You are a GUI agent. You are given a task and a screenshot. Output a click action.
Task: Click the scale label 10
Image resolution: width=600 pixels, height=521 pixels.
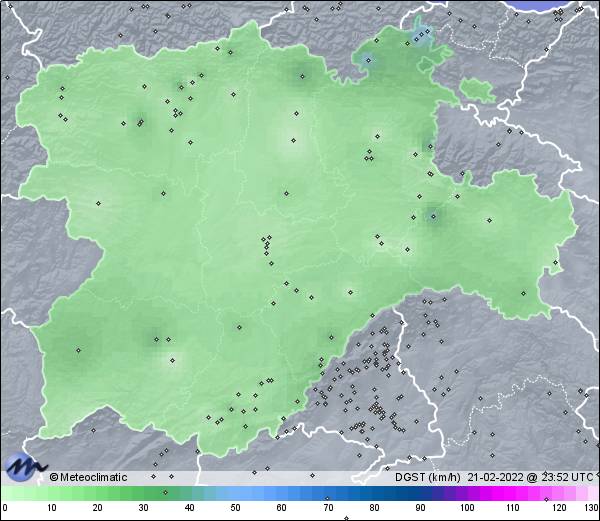coord(51,508)
